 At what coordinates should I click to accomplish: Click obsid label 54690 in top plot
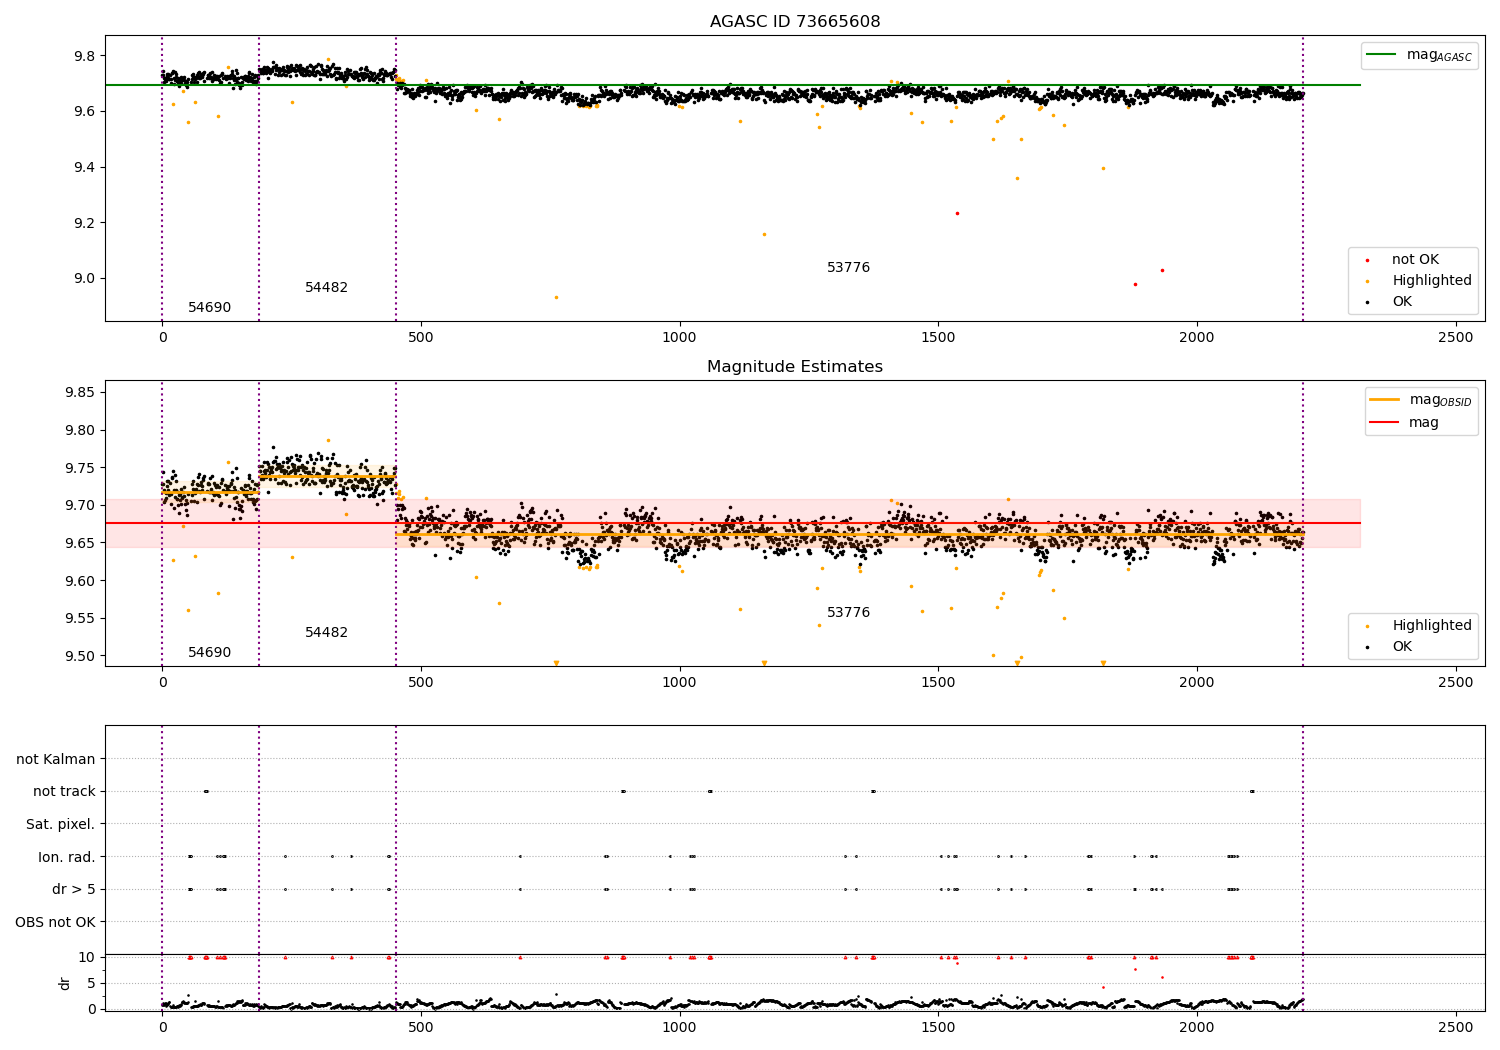coord(209,308)
